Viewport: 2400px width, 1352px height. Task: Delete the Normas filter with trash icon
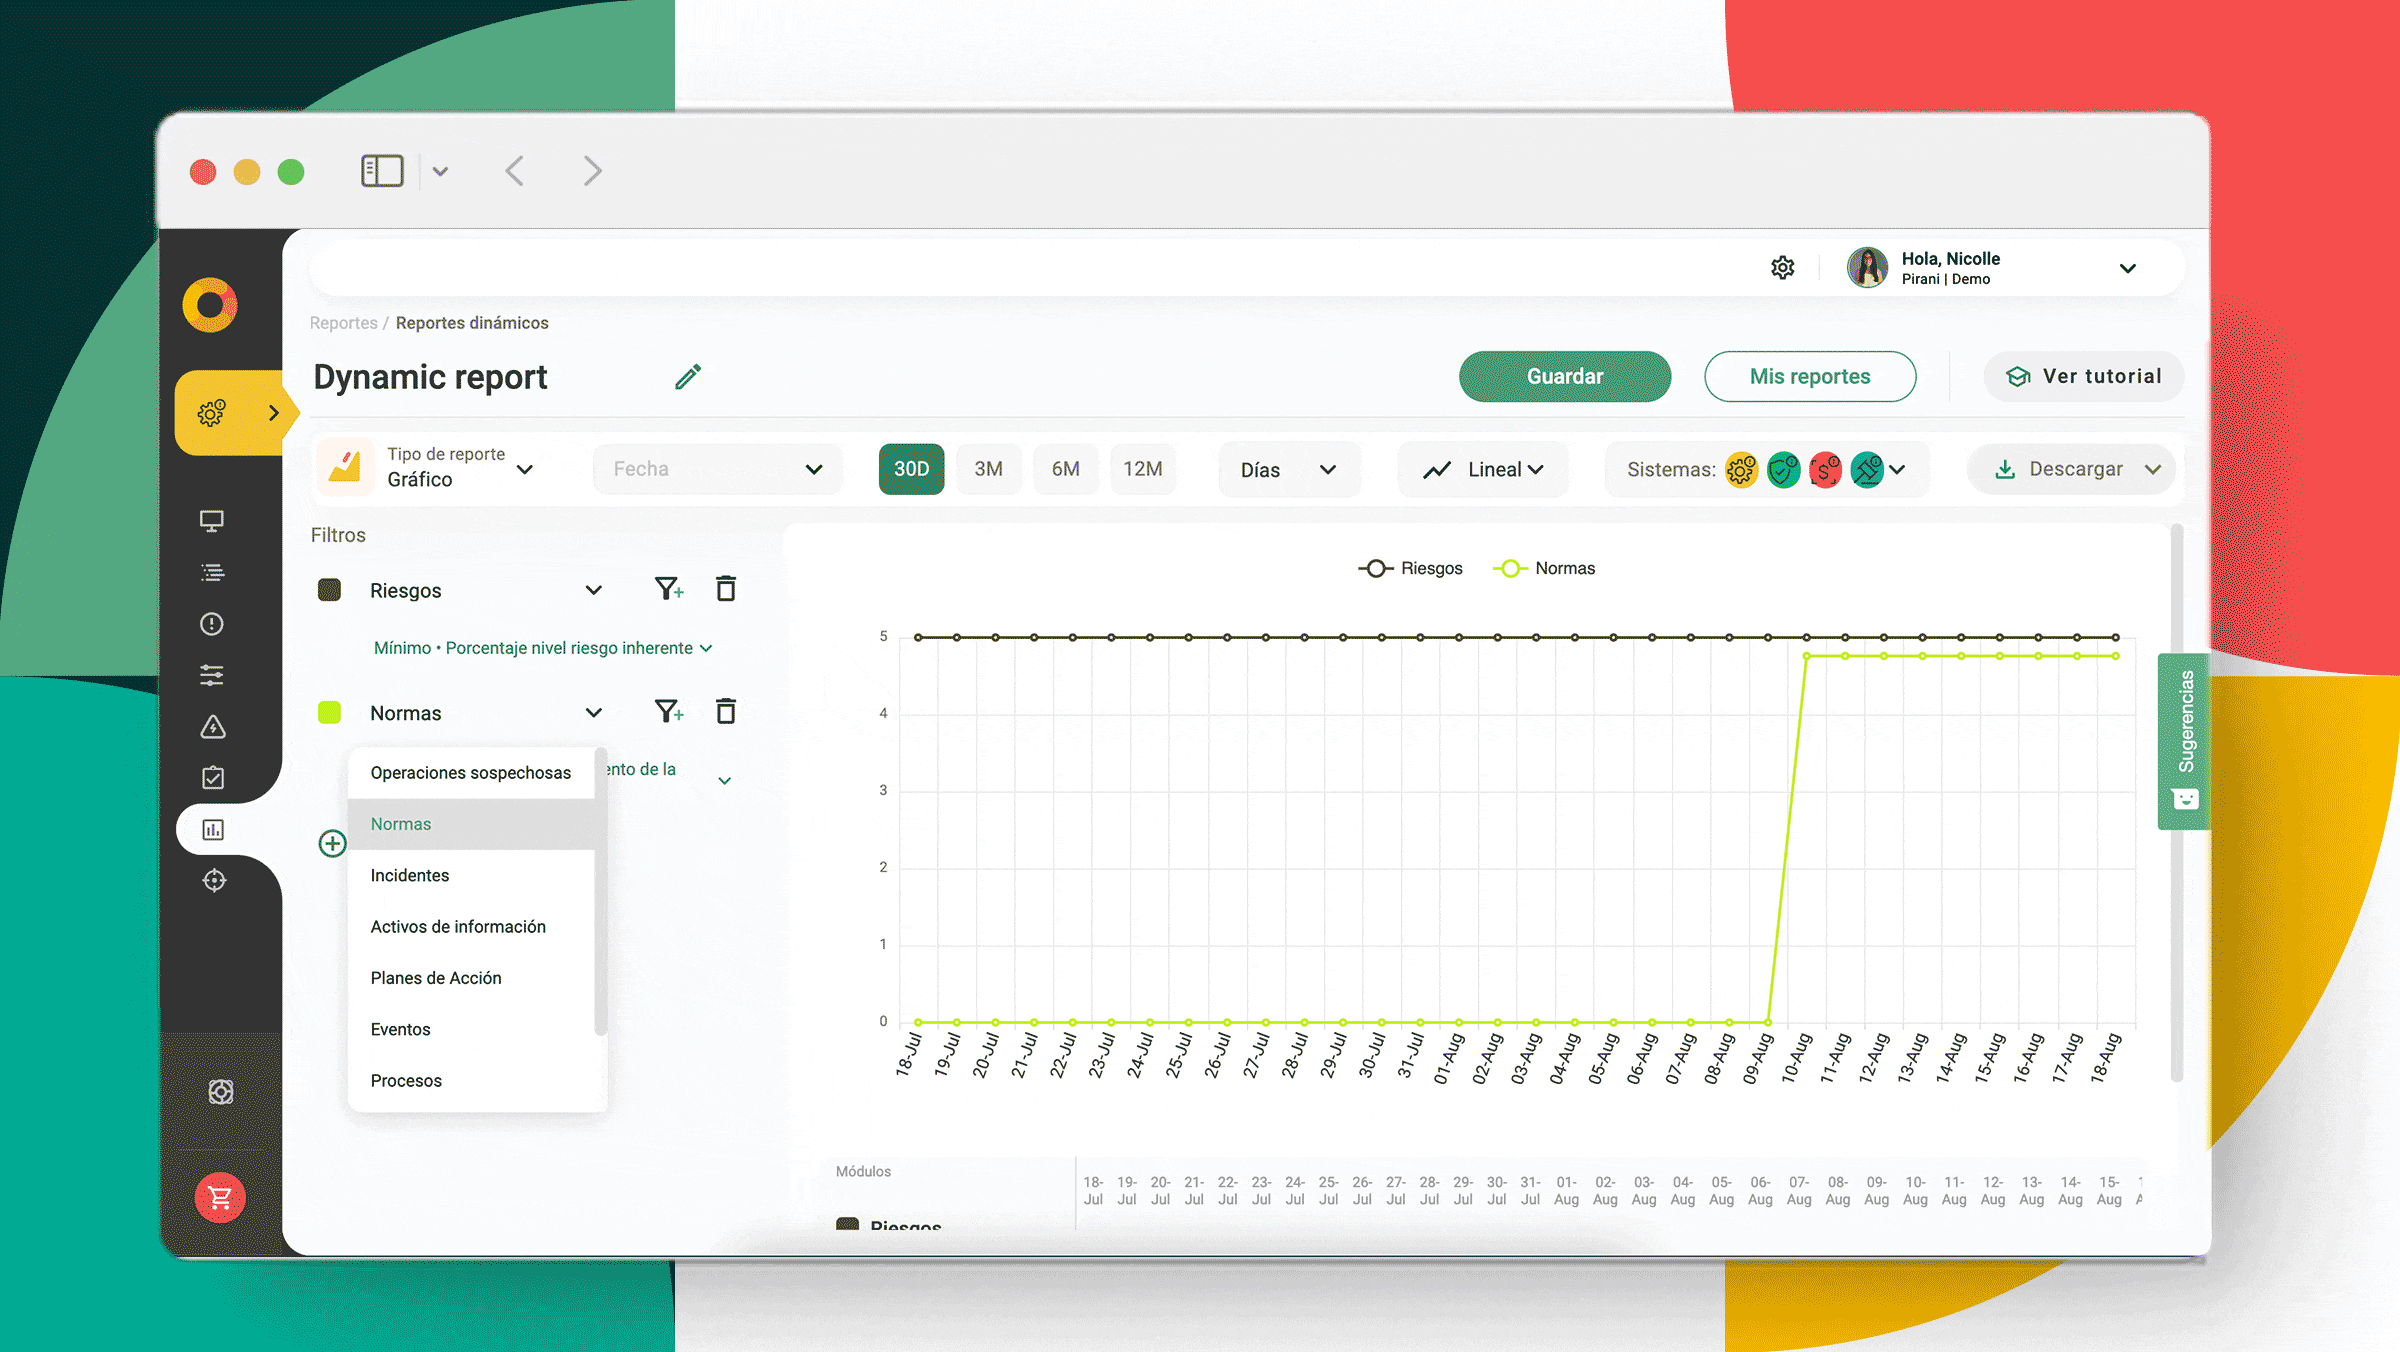point(726,712)
